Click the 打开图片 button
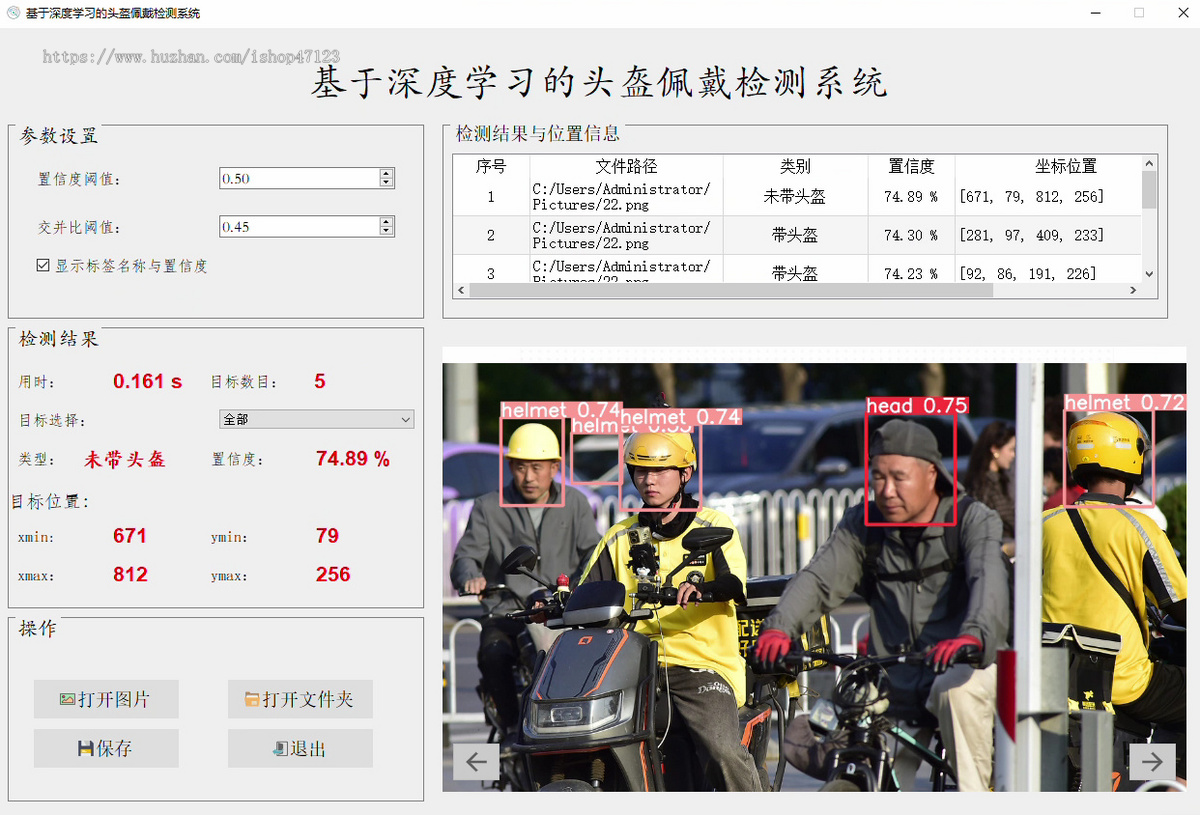This screenshot has height=815, width=1200. 106,699
